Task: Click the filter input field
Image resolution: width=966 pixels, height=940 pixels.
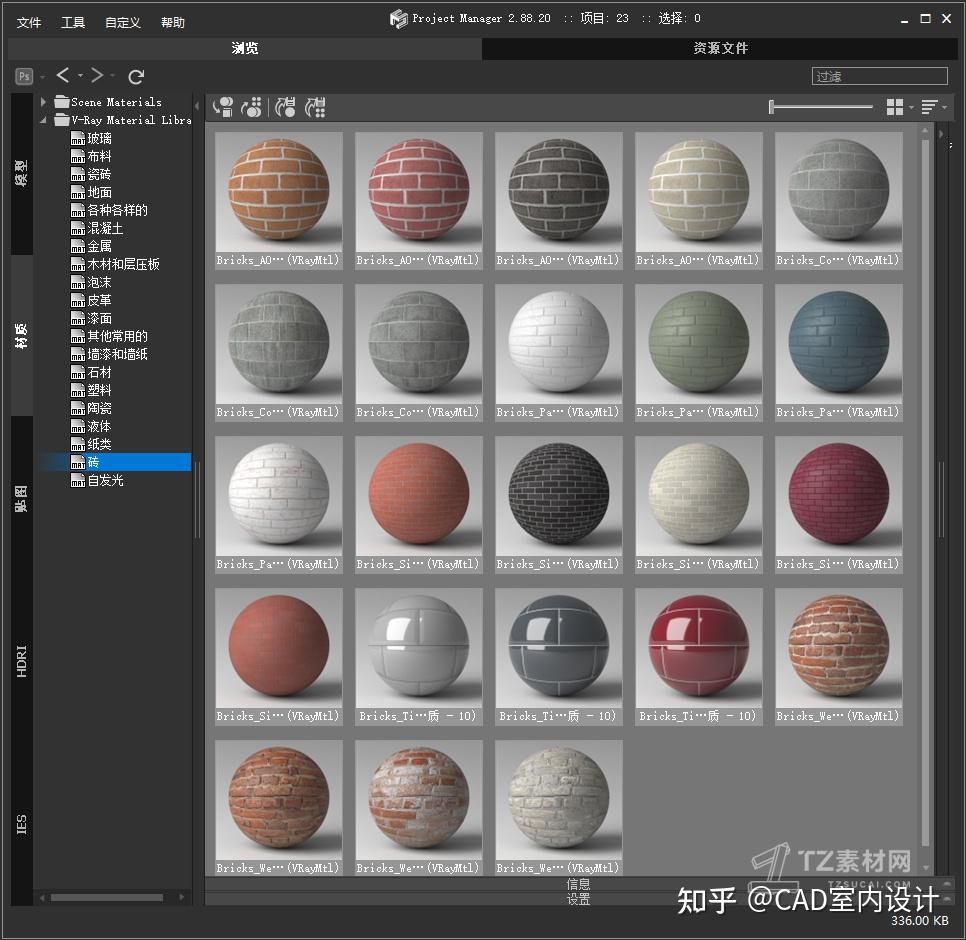Action: tap(879, 75)
